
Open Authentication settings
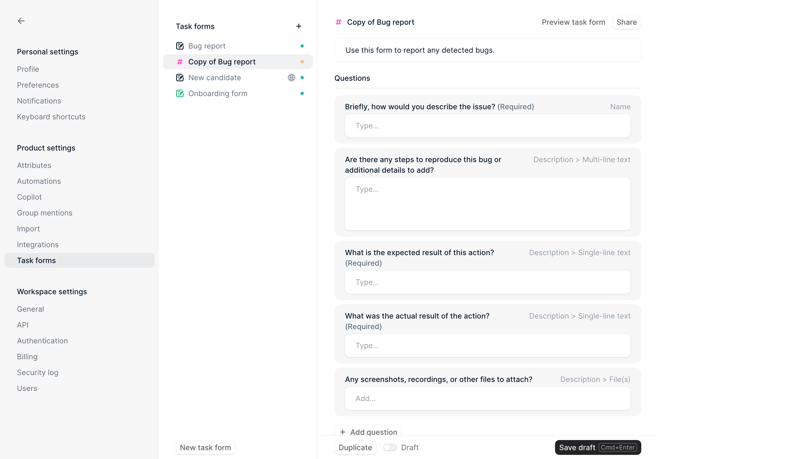42,341
